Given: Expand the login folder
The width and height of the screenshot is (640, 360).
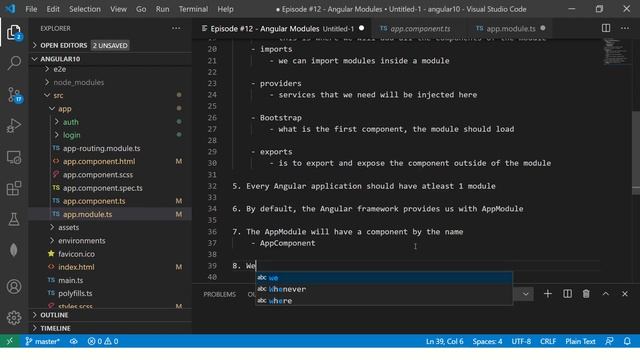Looking at the screenshot, I should tap(67, 135).
